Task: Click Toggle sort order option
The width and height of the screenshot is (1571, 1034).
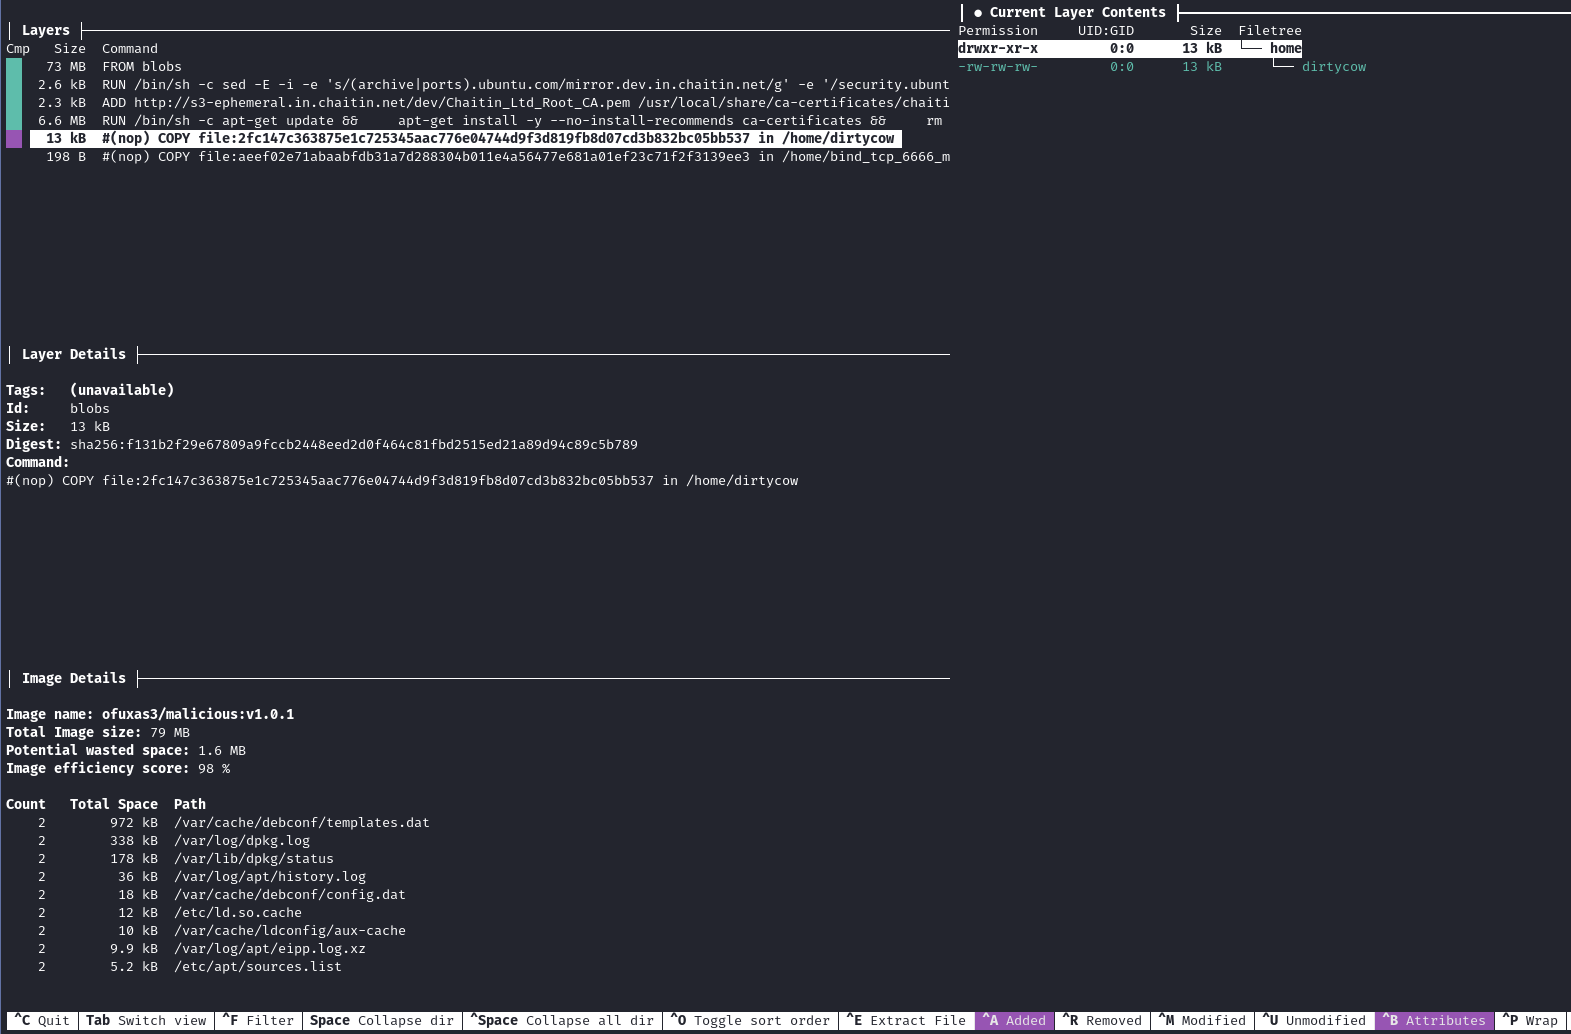Action: [750, 1021]
